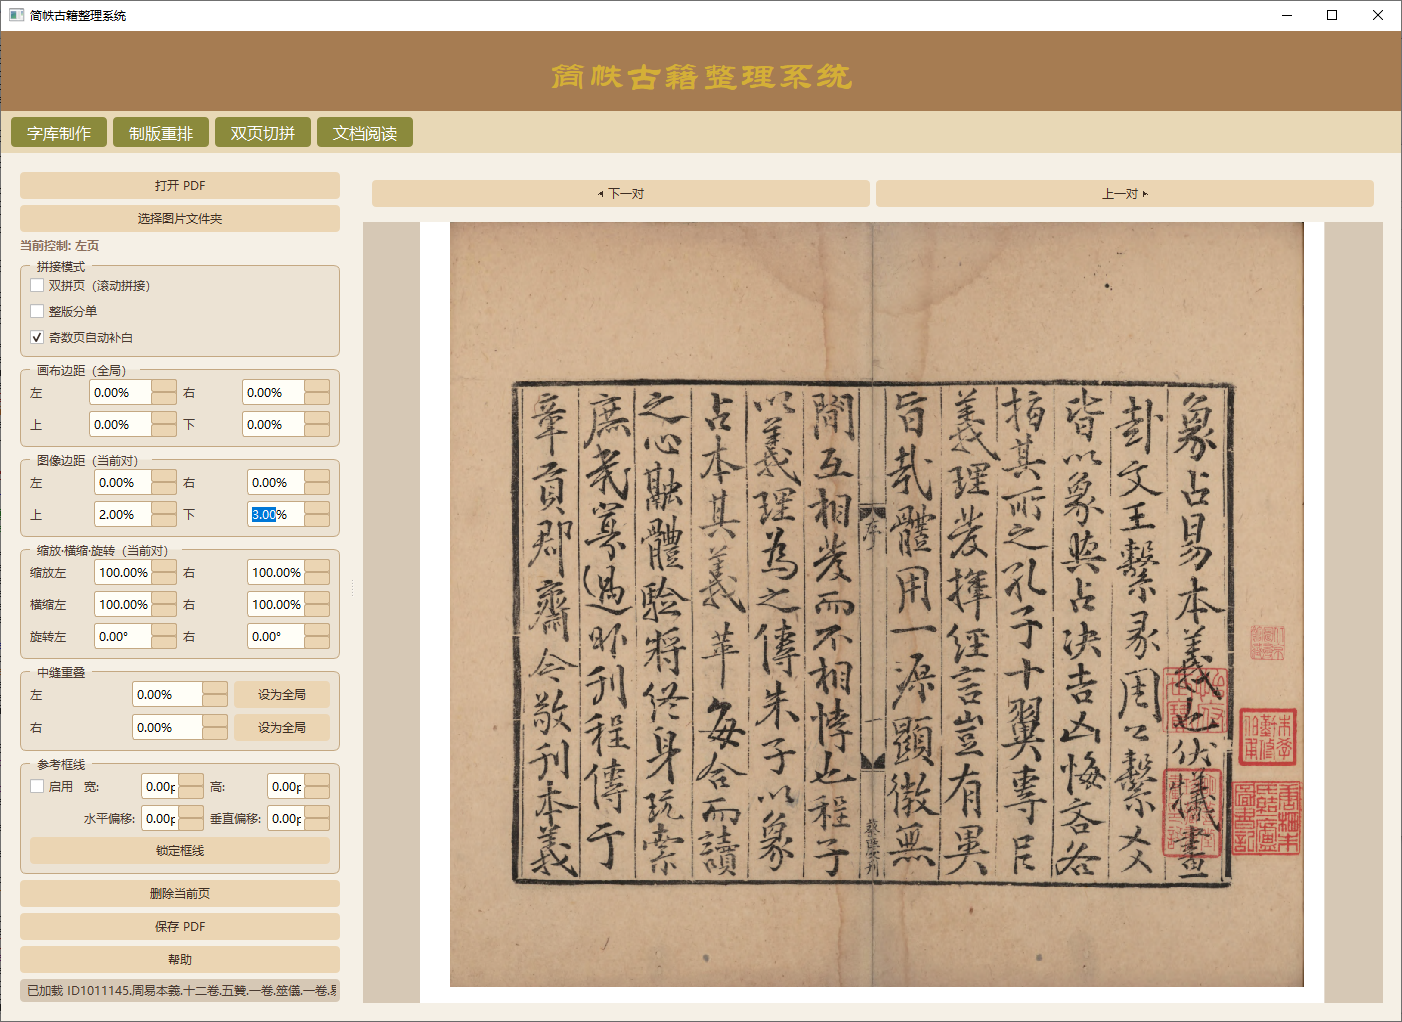Click the 图像边距 right margin field
1402x1022 pixels.
click(x=277, y=483)
